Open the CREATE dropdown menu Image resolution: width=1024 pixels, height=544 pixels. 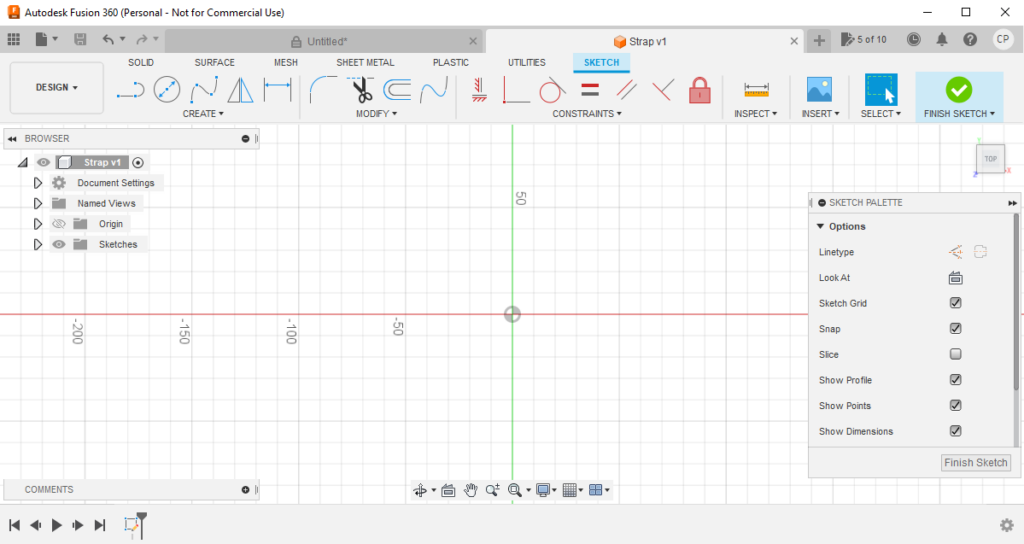(x=203, y=114)
